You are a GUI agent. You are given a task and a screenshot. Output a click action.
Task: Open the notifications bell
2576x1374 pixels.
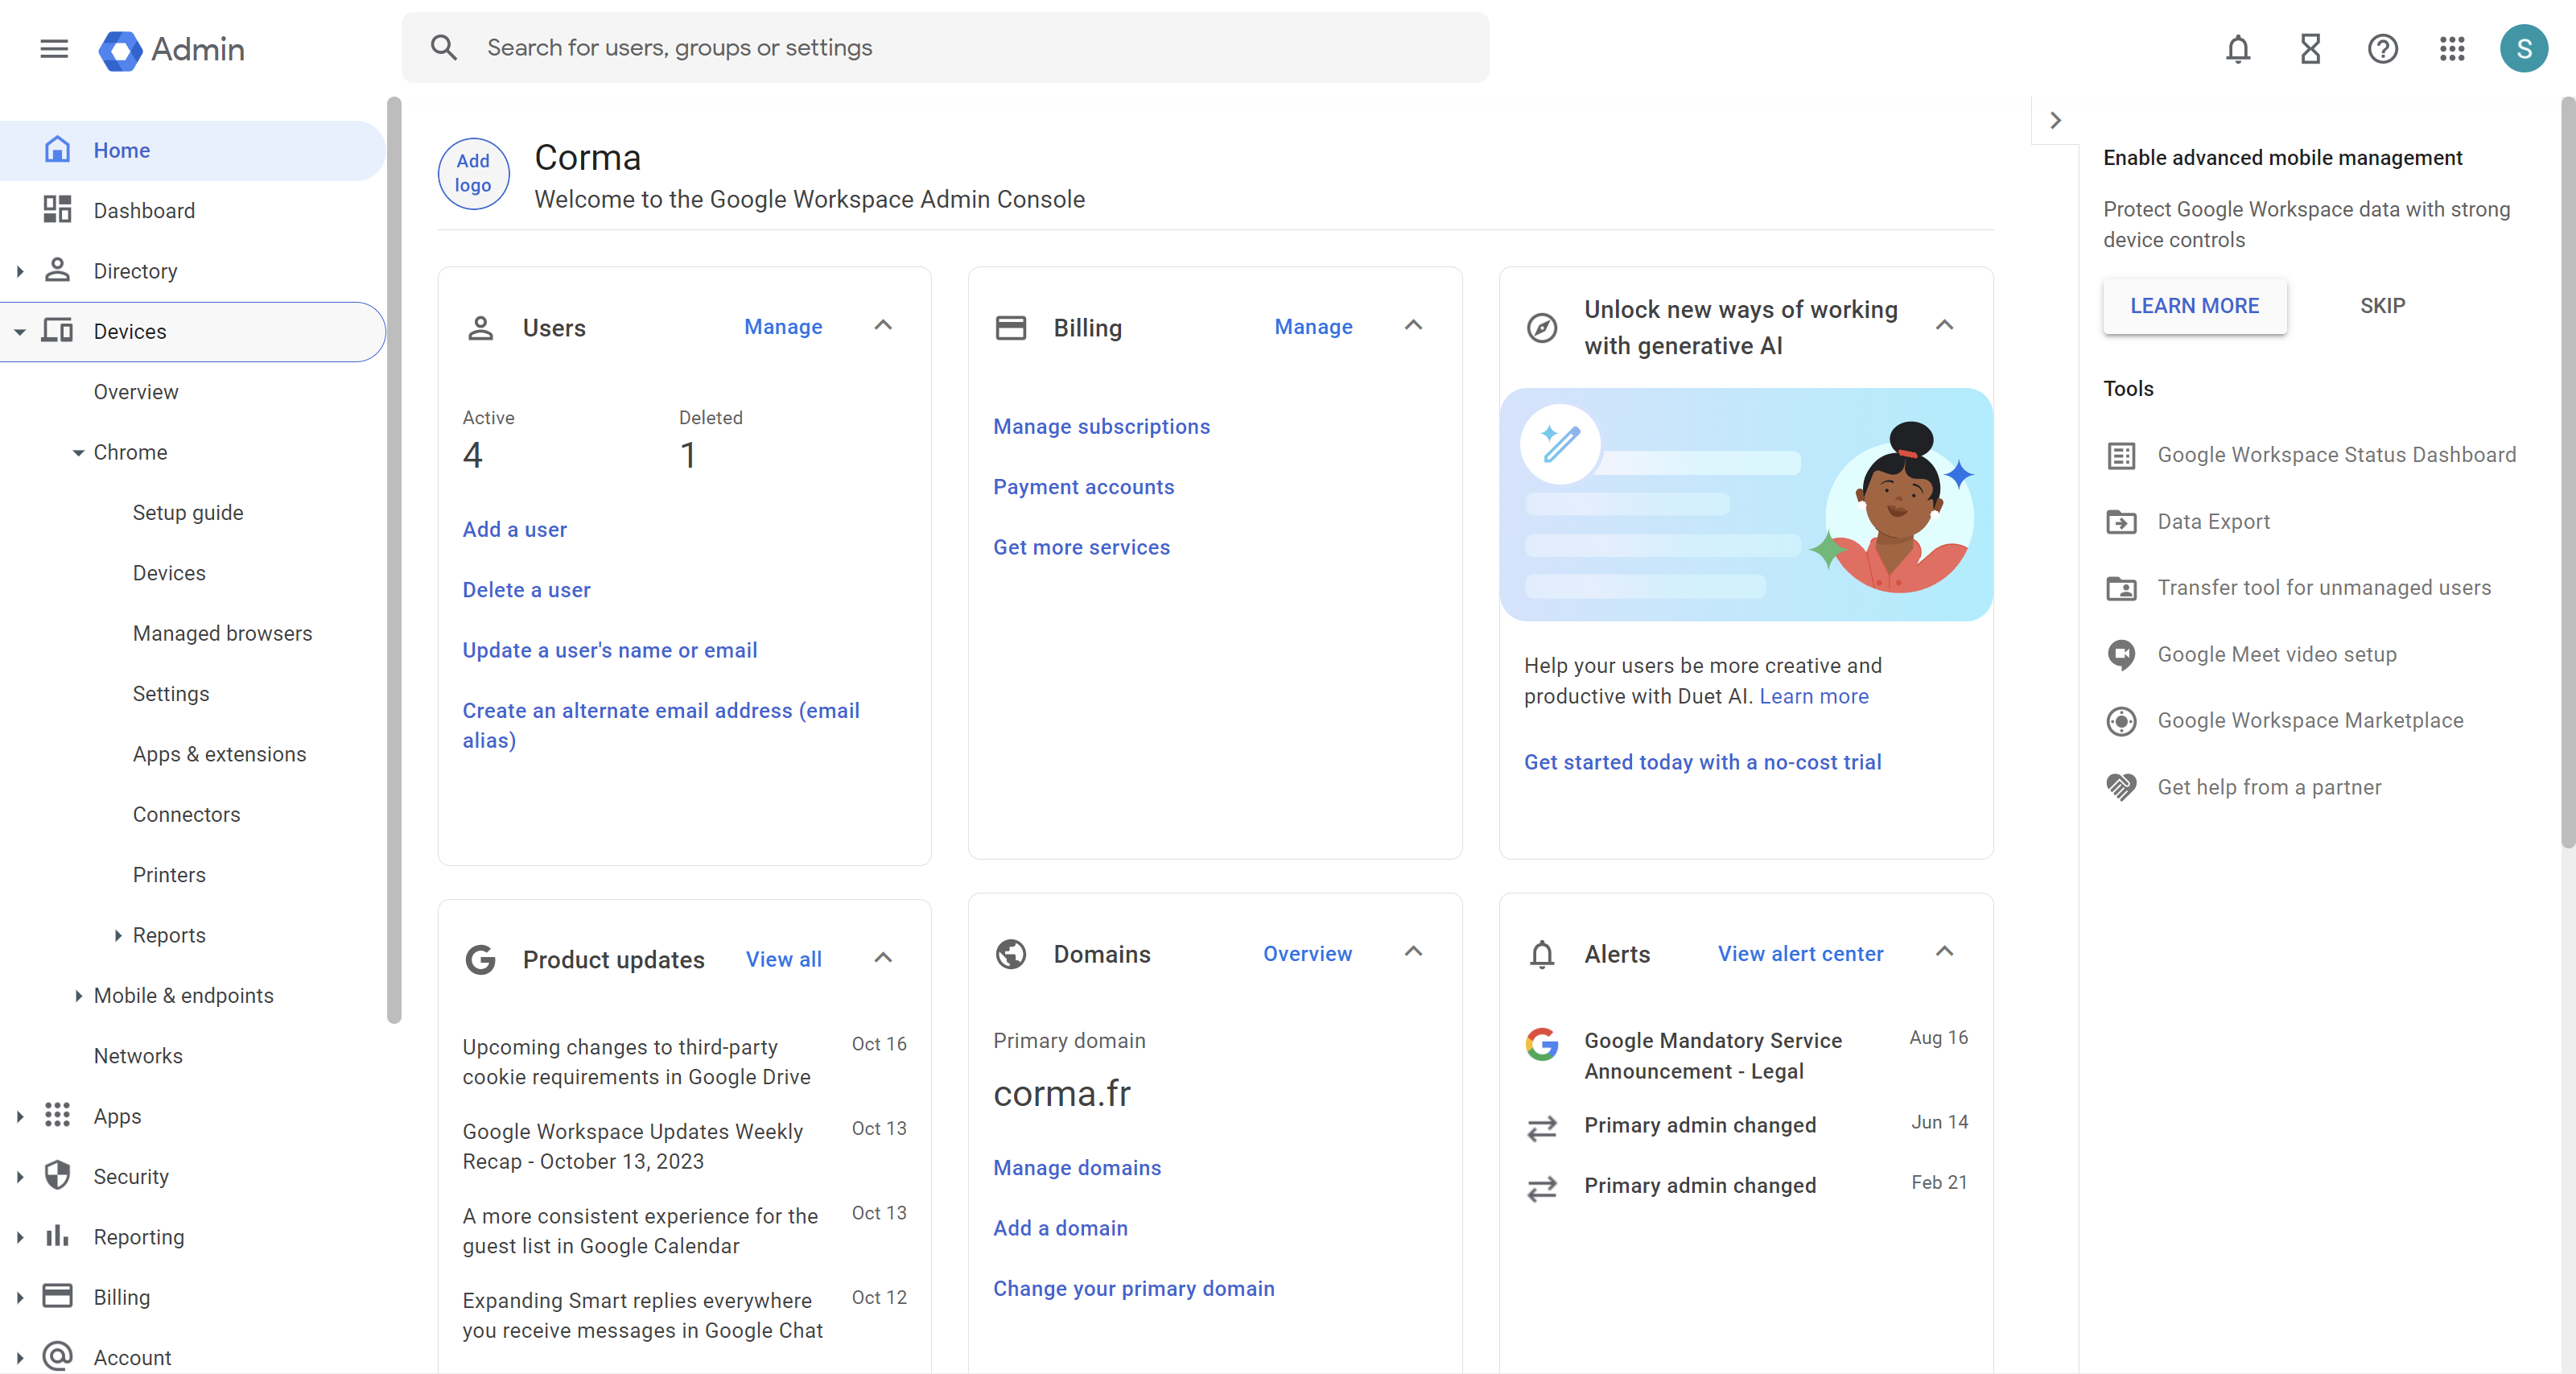[2238, 48]
